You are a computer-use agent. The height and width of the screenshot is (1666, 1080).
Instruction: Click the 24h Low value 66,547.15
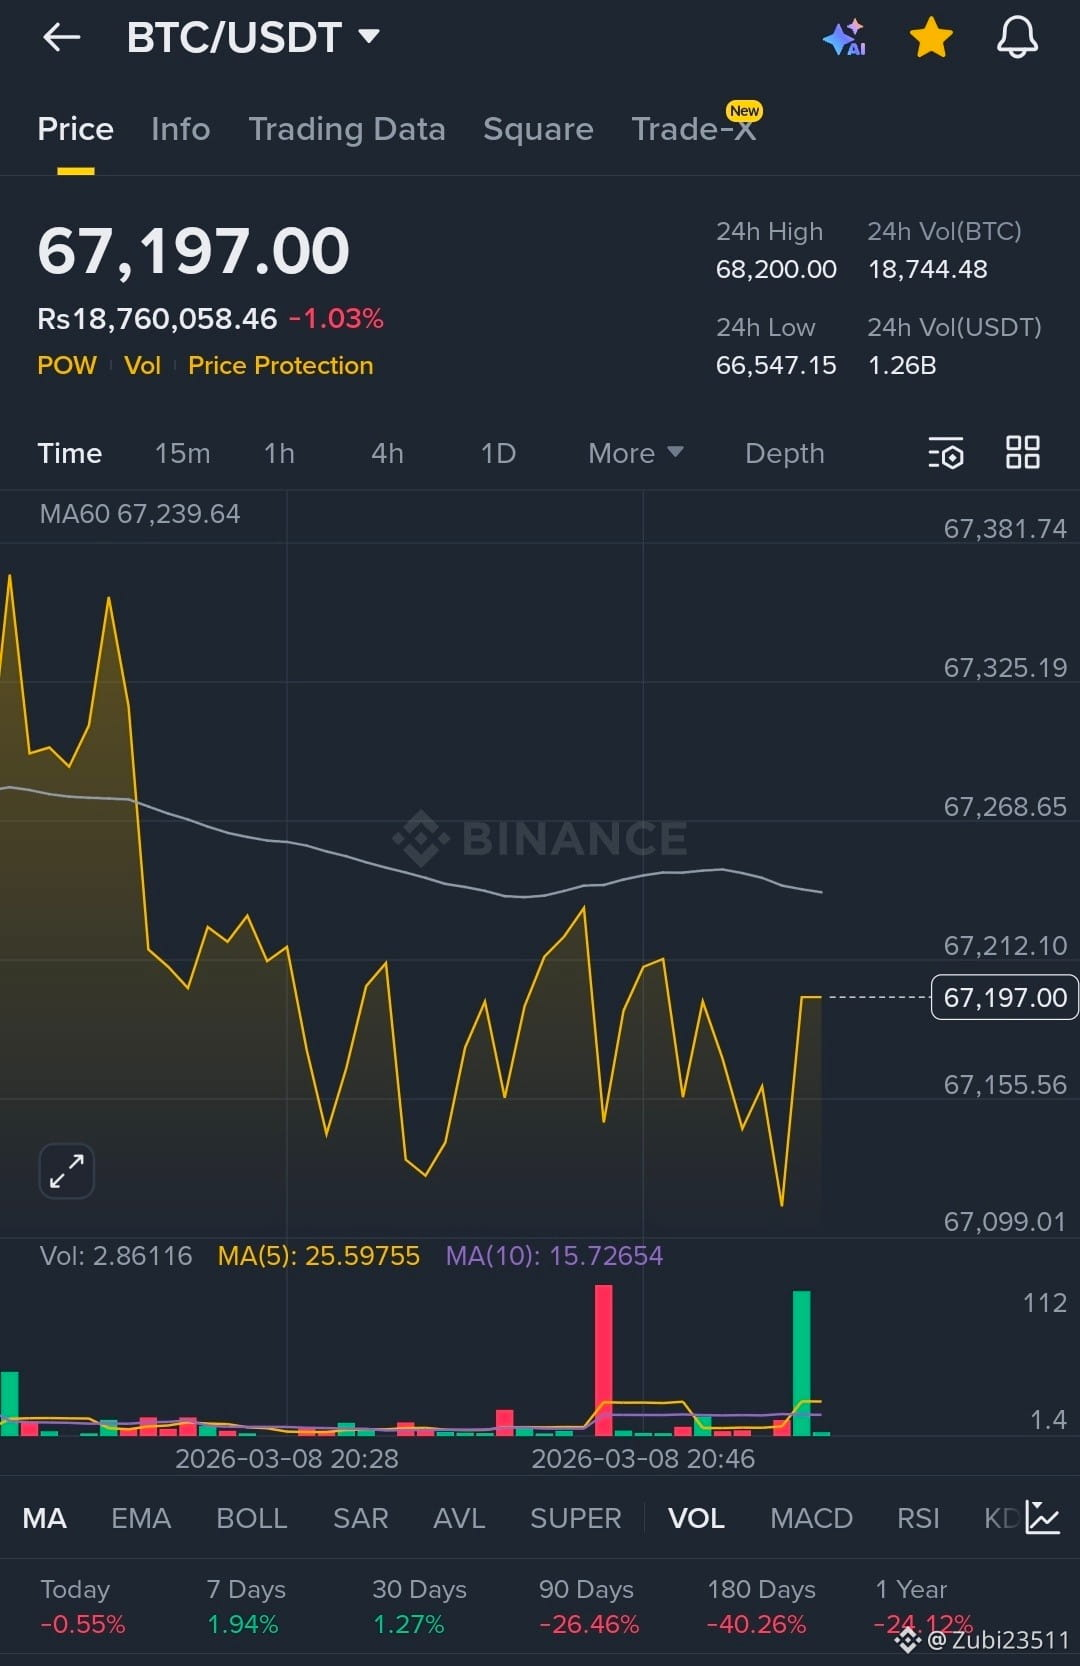click(776, 365)
